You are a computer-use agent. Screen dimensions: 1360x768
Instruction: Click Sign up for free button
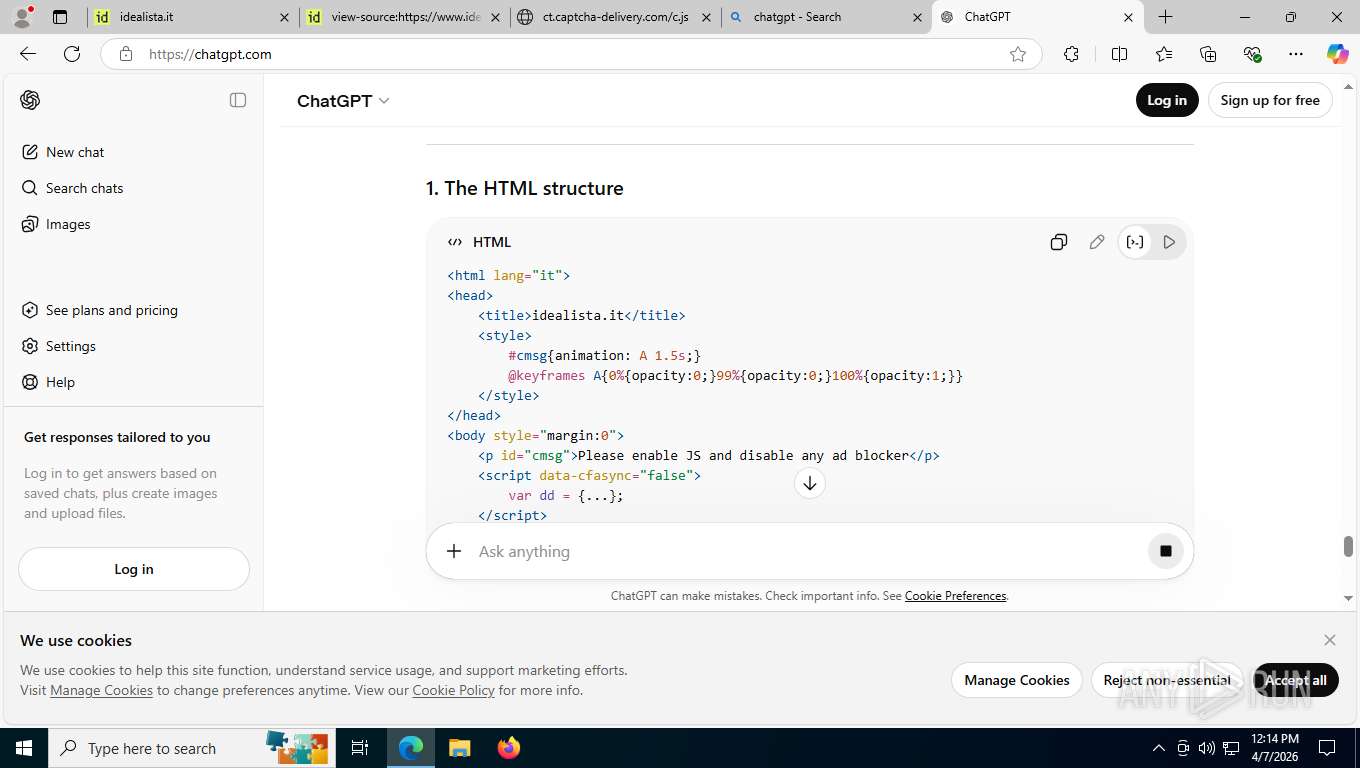1270,100
